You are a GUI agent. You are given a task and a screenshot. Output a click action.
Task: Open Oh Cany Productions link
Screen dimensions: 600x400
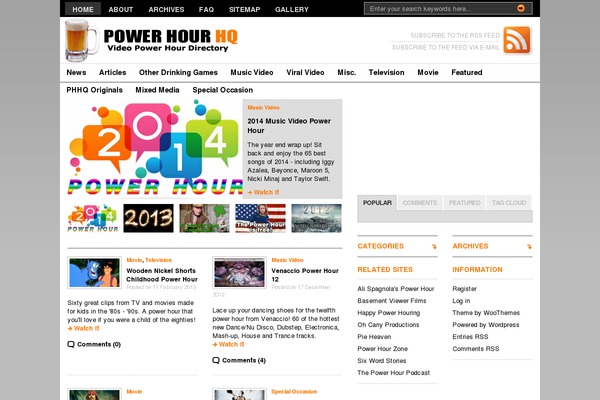pos(388,325)
